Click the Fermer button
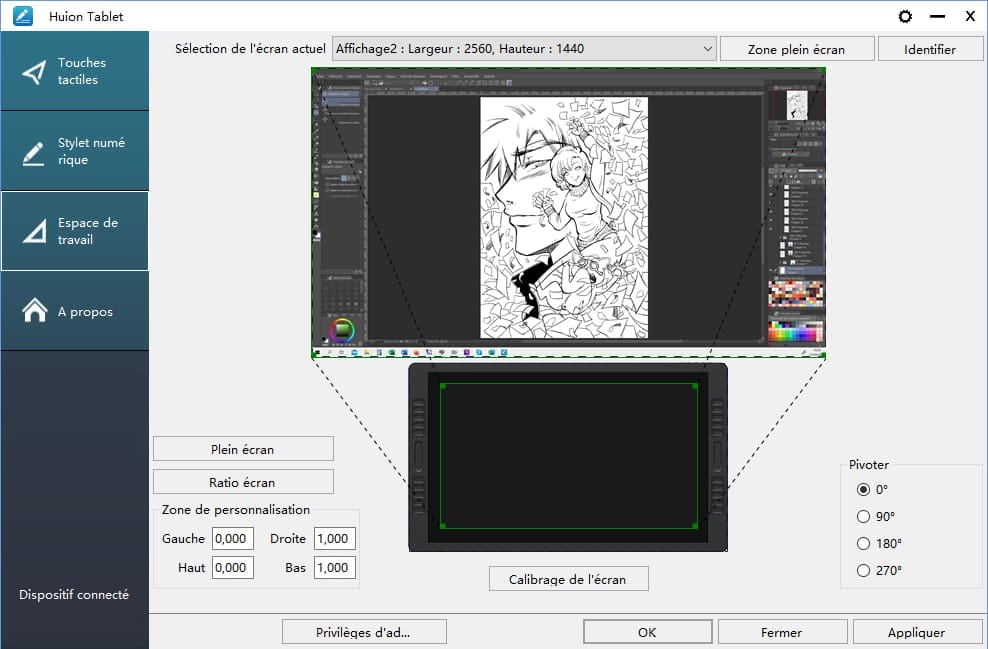 pyautogui.click(x=782, y=632)
